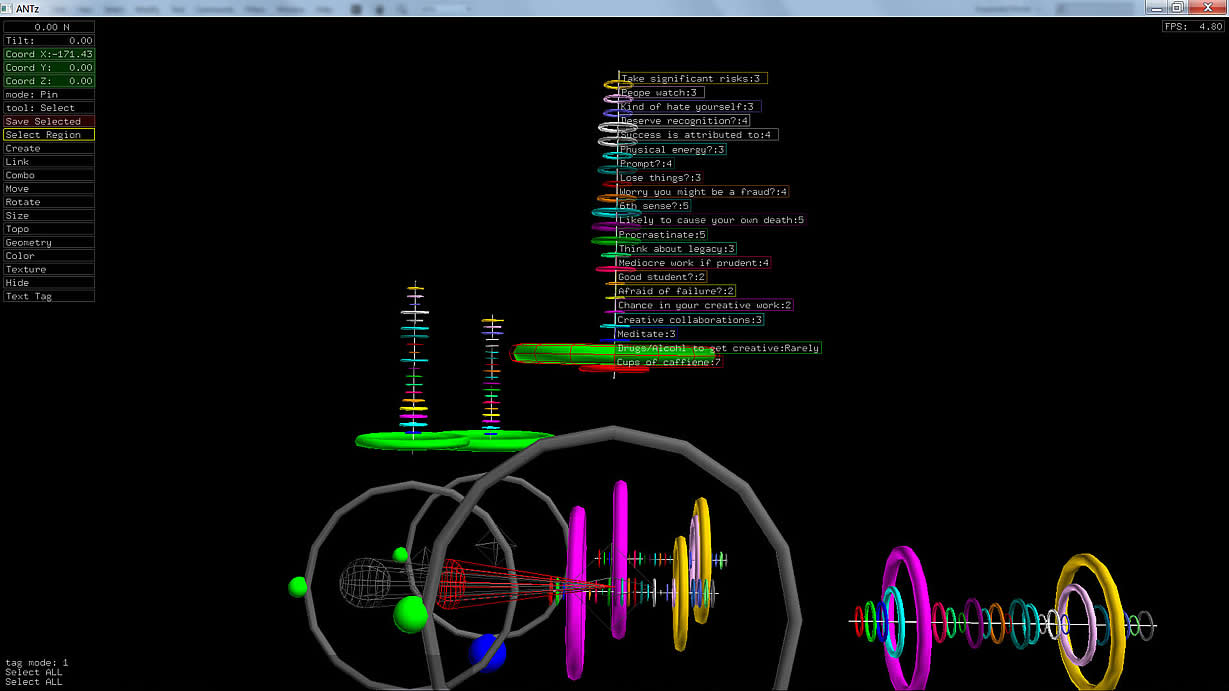This screenshot has height=691, width=1229.
Task: Change the 'tool: Select' setting
Action: click(x=48, y=108)
